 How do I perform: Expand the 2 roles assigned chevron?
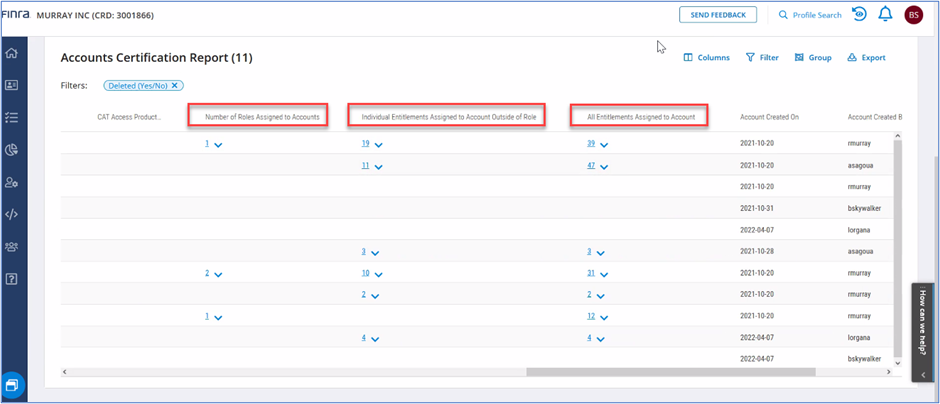pyautogui.click(x=218, y=274)
